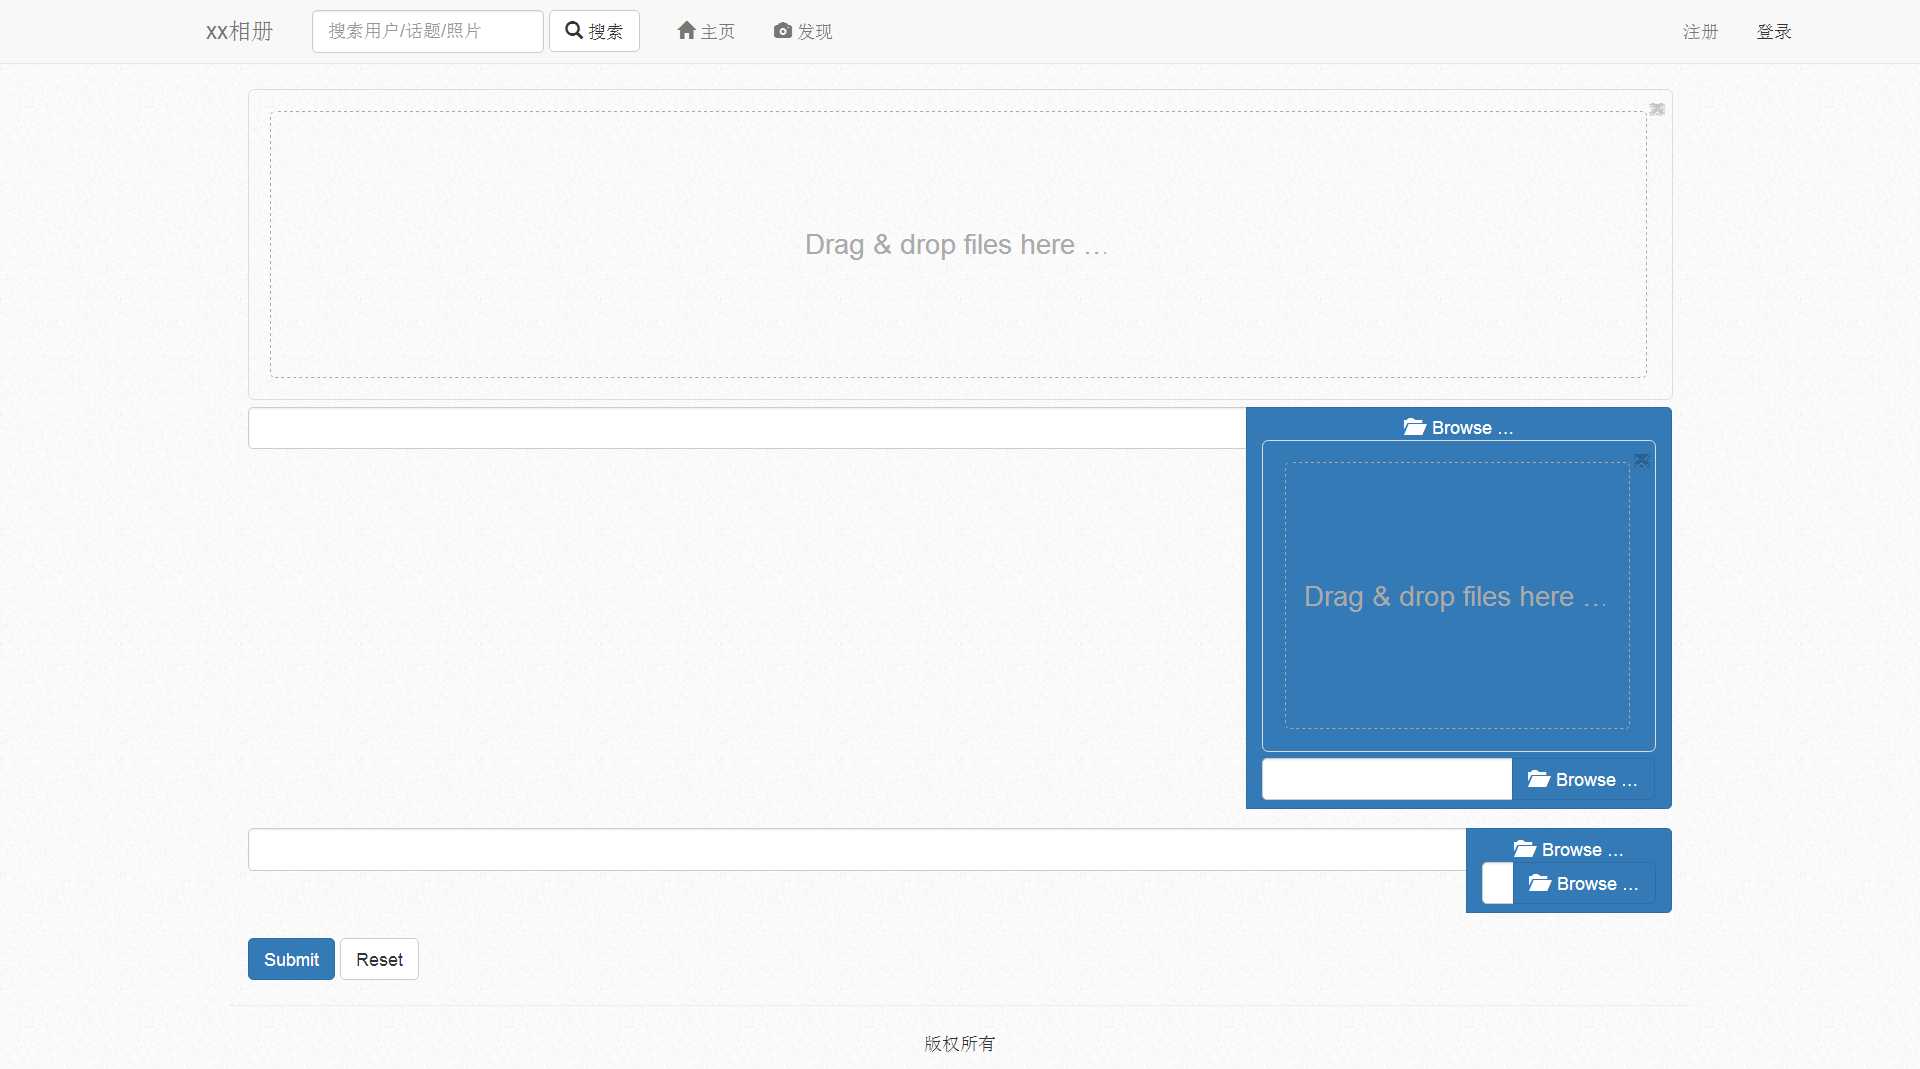Click the outer blue Browse button atop the nested panel
This screenshot has width=1920, height=1069.
pyautogui.click(x=1458, y=427)
